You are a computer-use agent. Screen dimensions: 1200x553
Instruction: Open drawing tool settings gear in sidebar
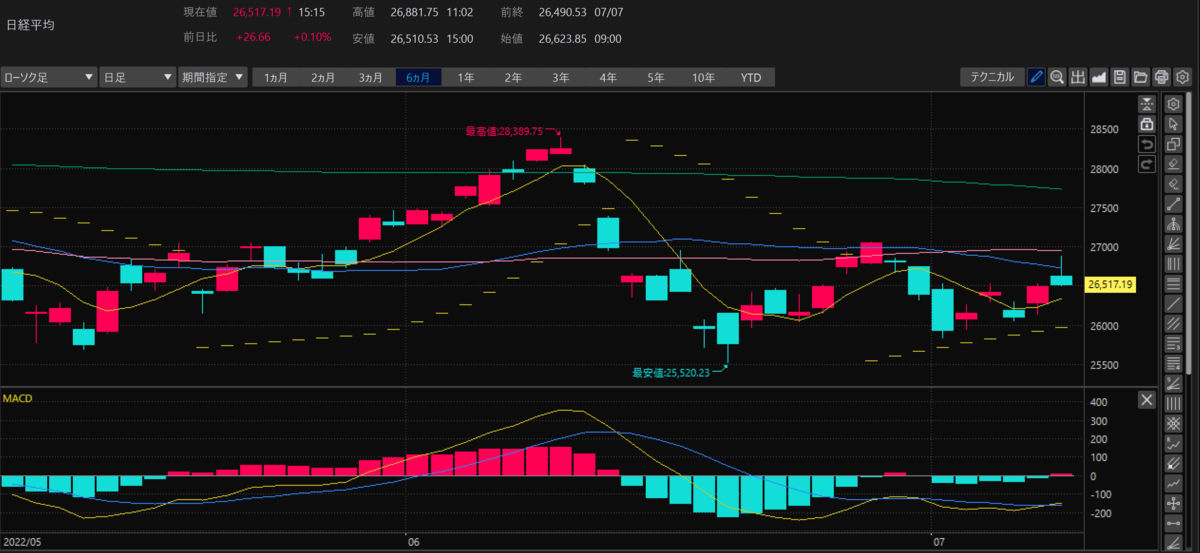pos(1175,105)
